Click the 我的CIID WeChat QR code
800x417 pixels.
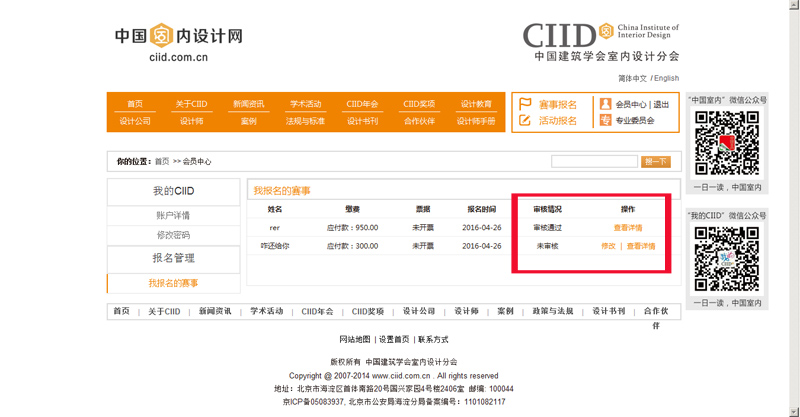tap(727, 259)
